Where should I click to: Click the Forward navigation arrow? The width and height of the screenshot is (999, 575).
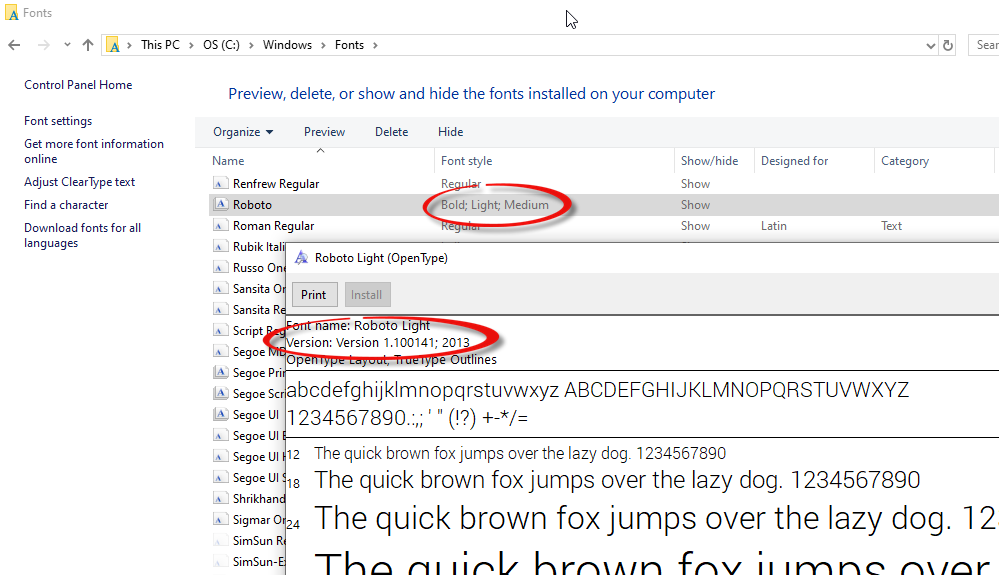pos(43,45)
